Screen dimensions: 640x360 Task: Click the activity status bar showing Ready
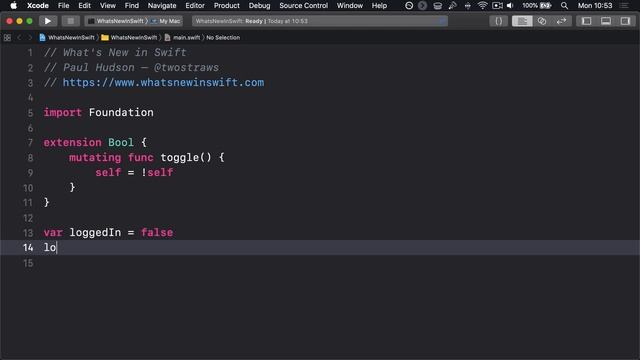coord(320,21)
